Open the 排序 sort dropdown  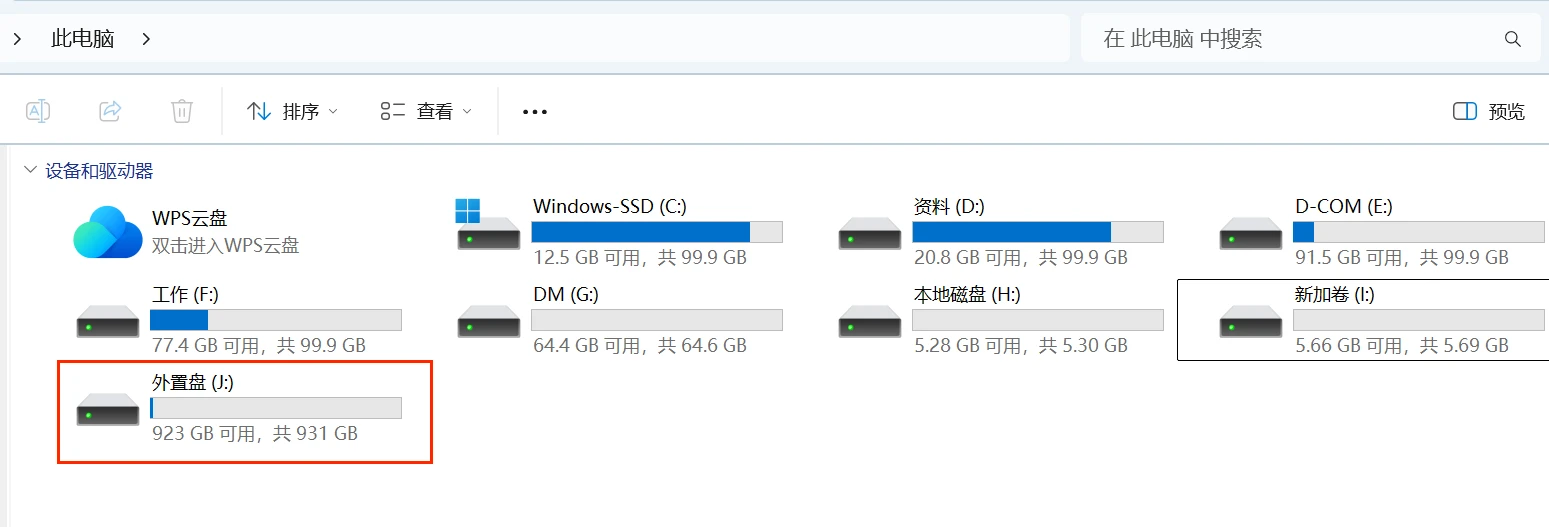pyautogui.click(x=293, y=111)
